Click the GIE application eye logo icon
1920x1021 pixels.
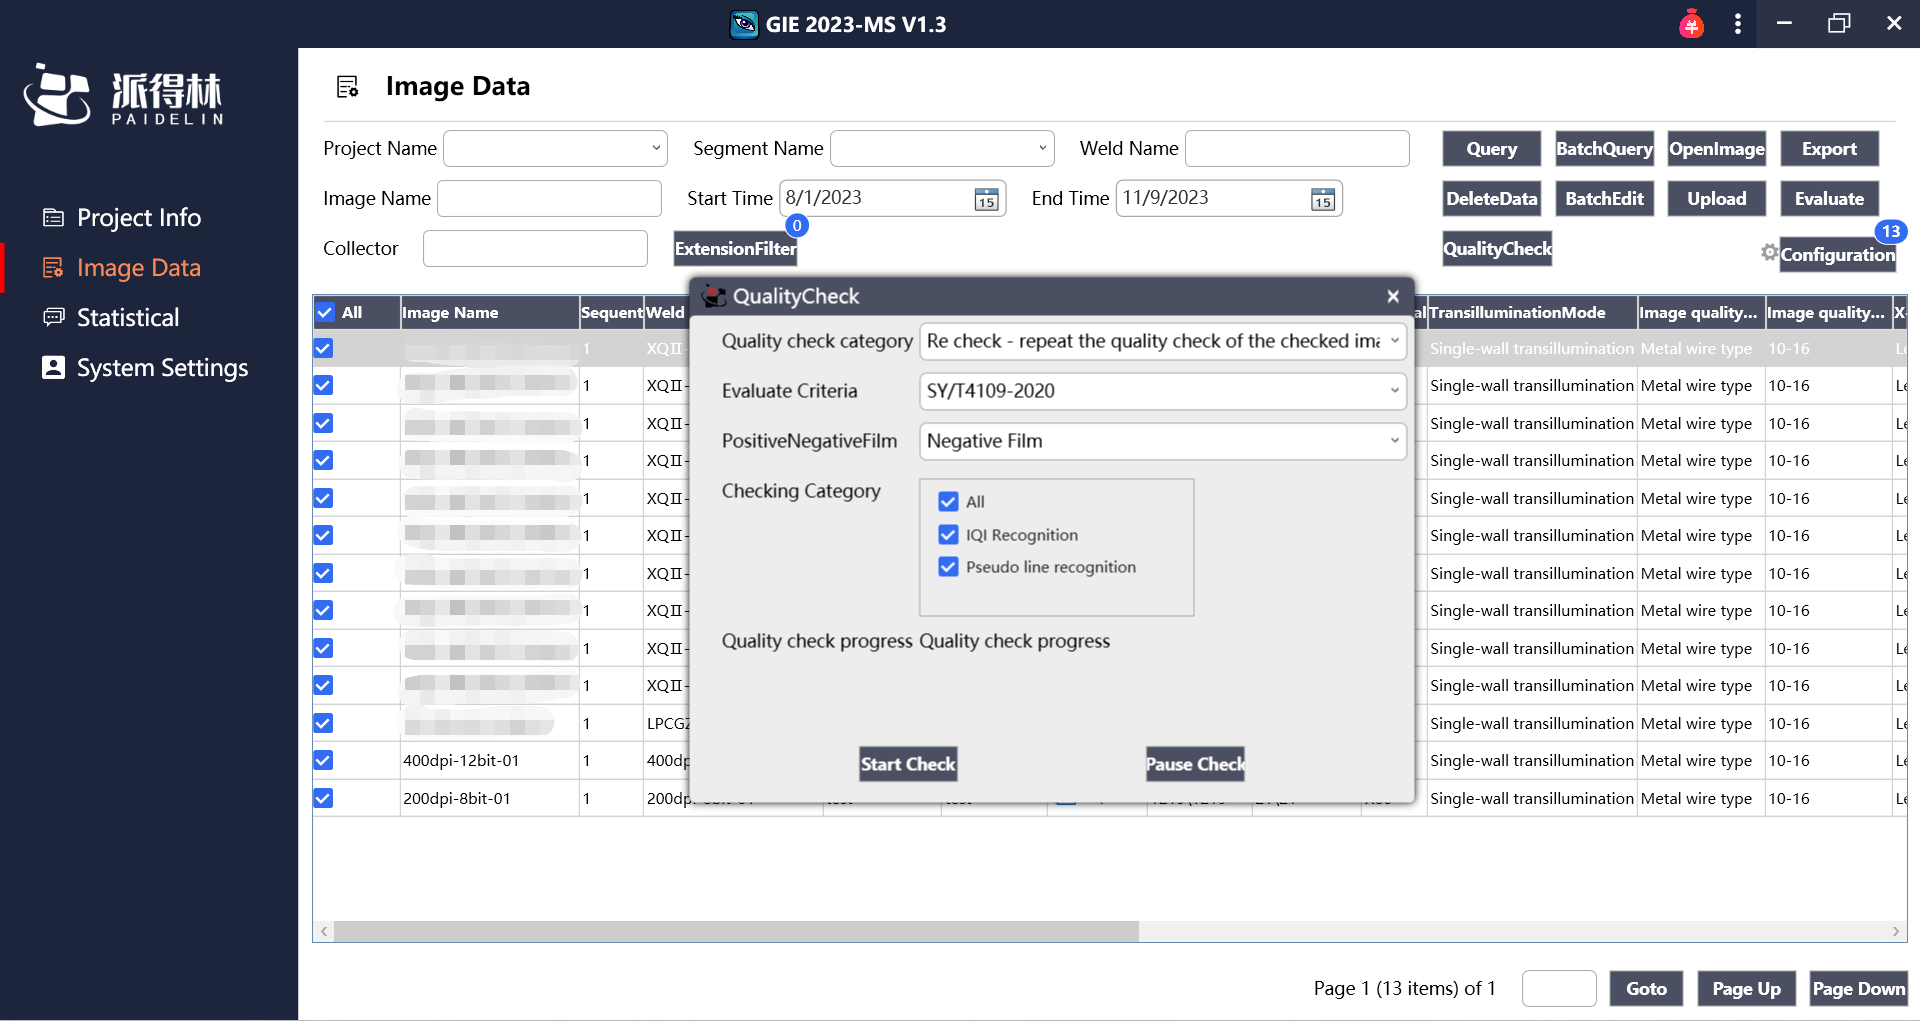tap(744, 24)
